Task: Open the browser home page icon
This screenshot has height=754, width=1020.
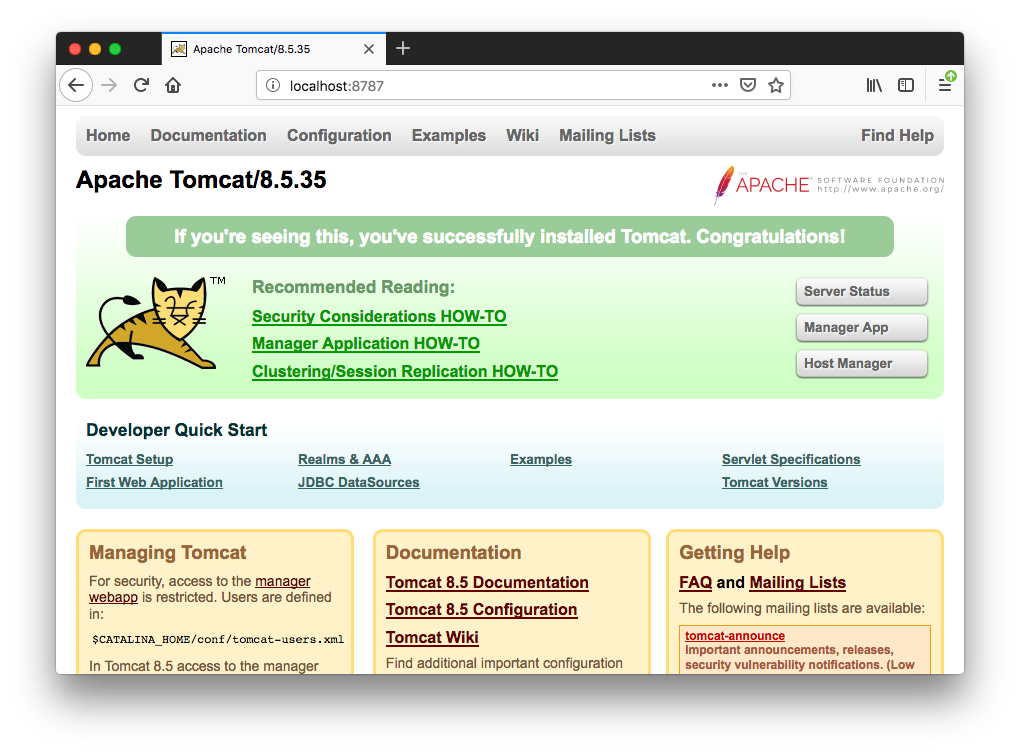Action: (x=173, y=85)
